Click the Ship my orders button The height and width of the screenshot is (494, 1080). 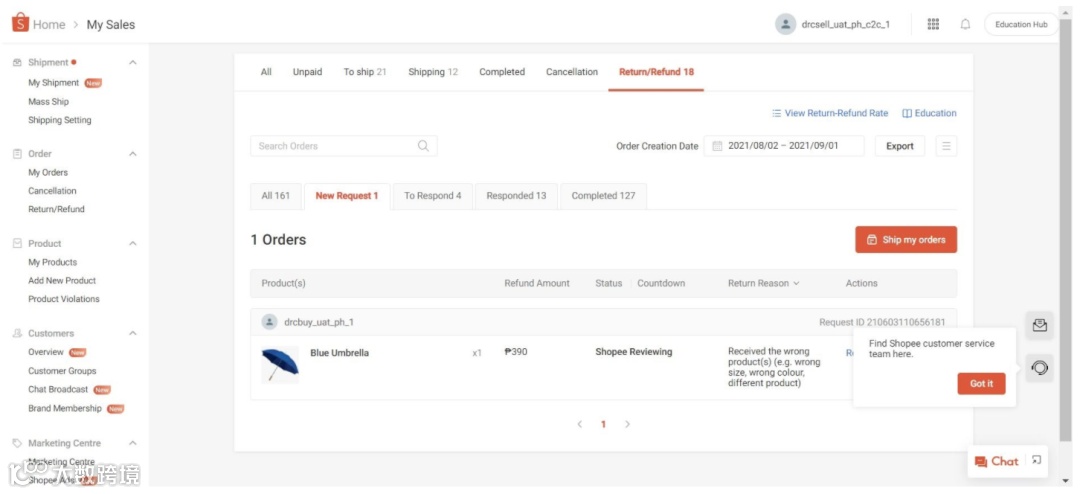(x=906, y=240)
